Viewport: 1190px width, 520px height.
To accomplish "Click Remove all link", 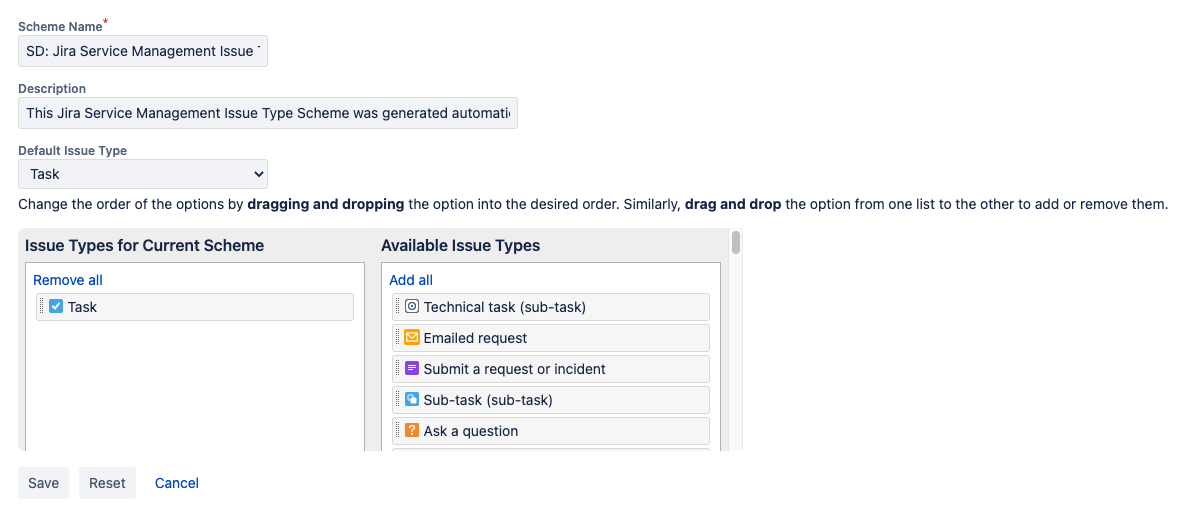I will click(68, 280).
